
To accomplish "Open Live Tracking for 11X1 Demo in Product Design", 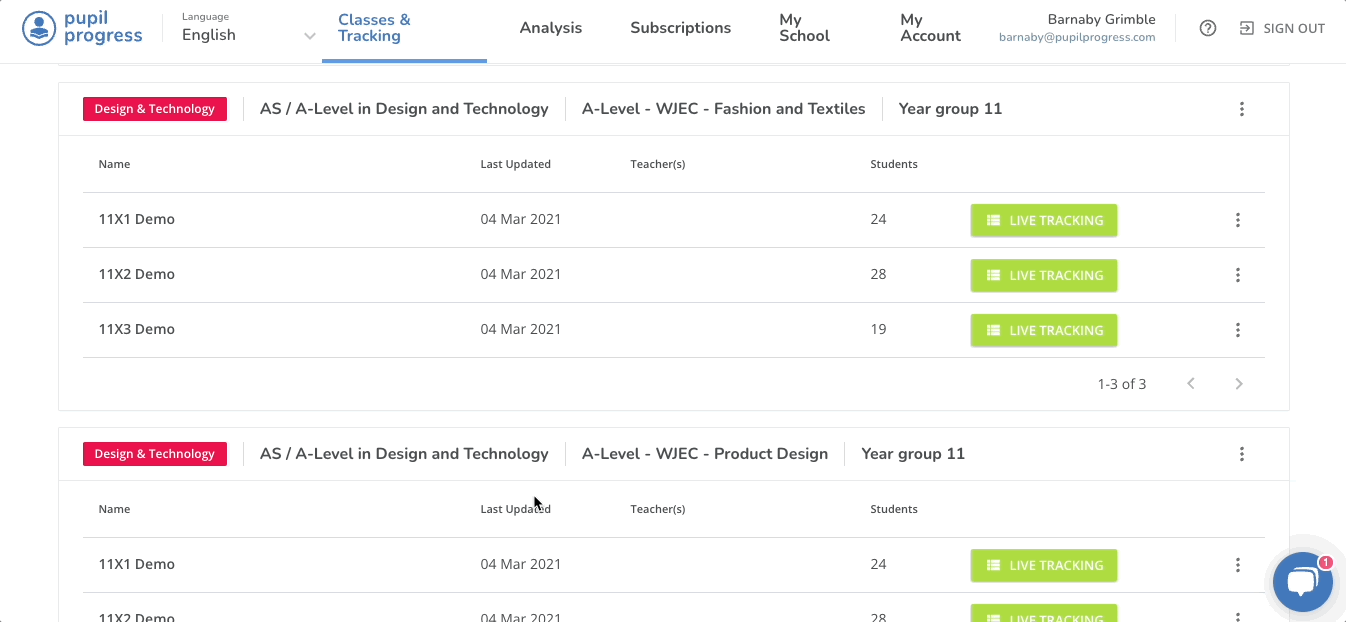I will point(1043,565).
